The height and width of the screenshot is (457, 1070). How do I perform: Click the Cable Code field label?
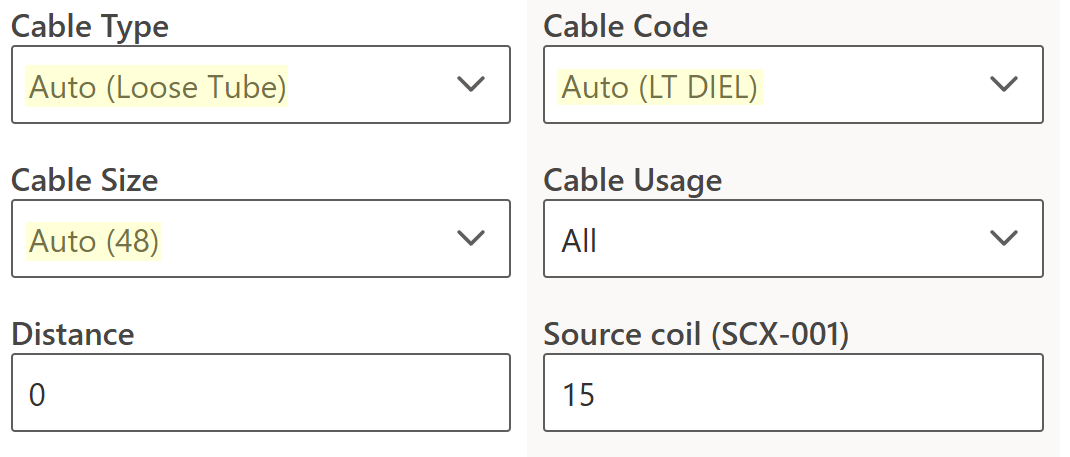[x=625, y=27]
